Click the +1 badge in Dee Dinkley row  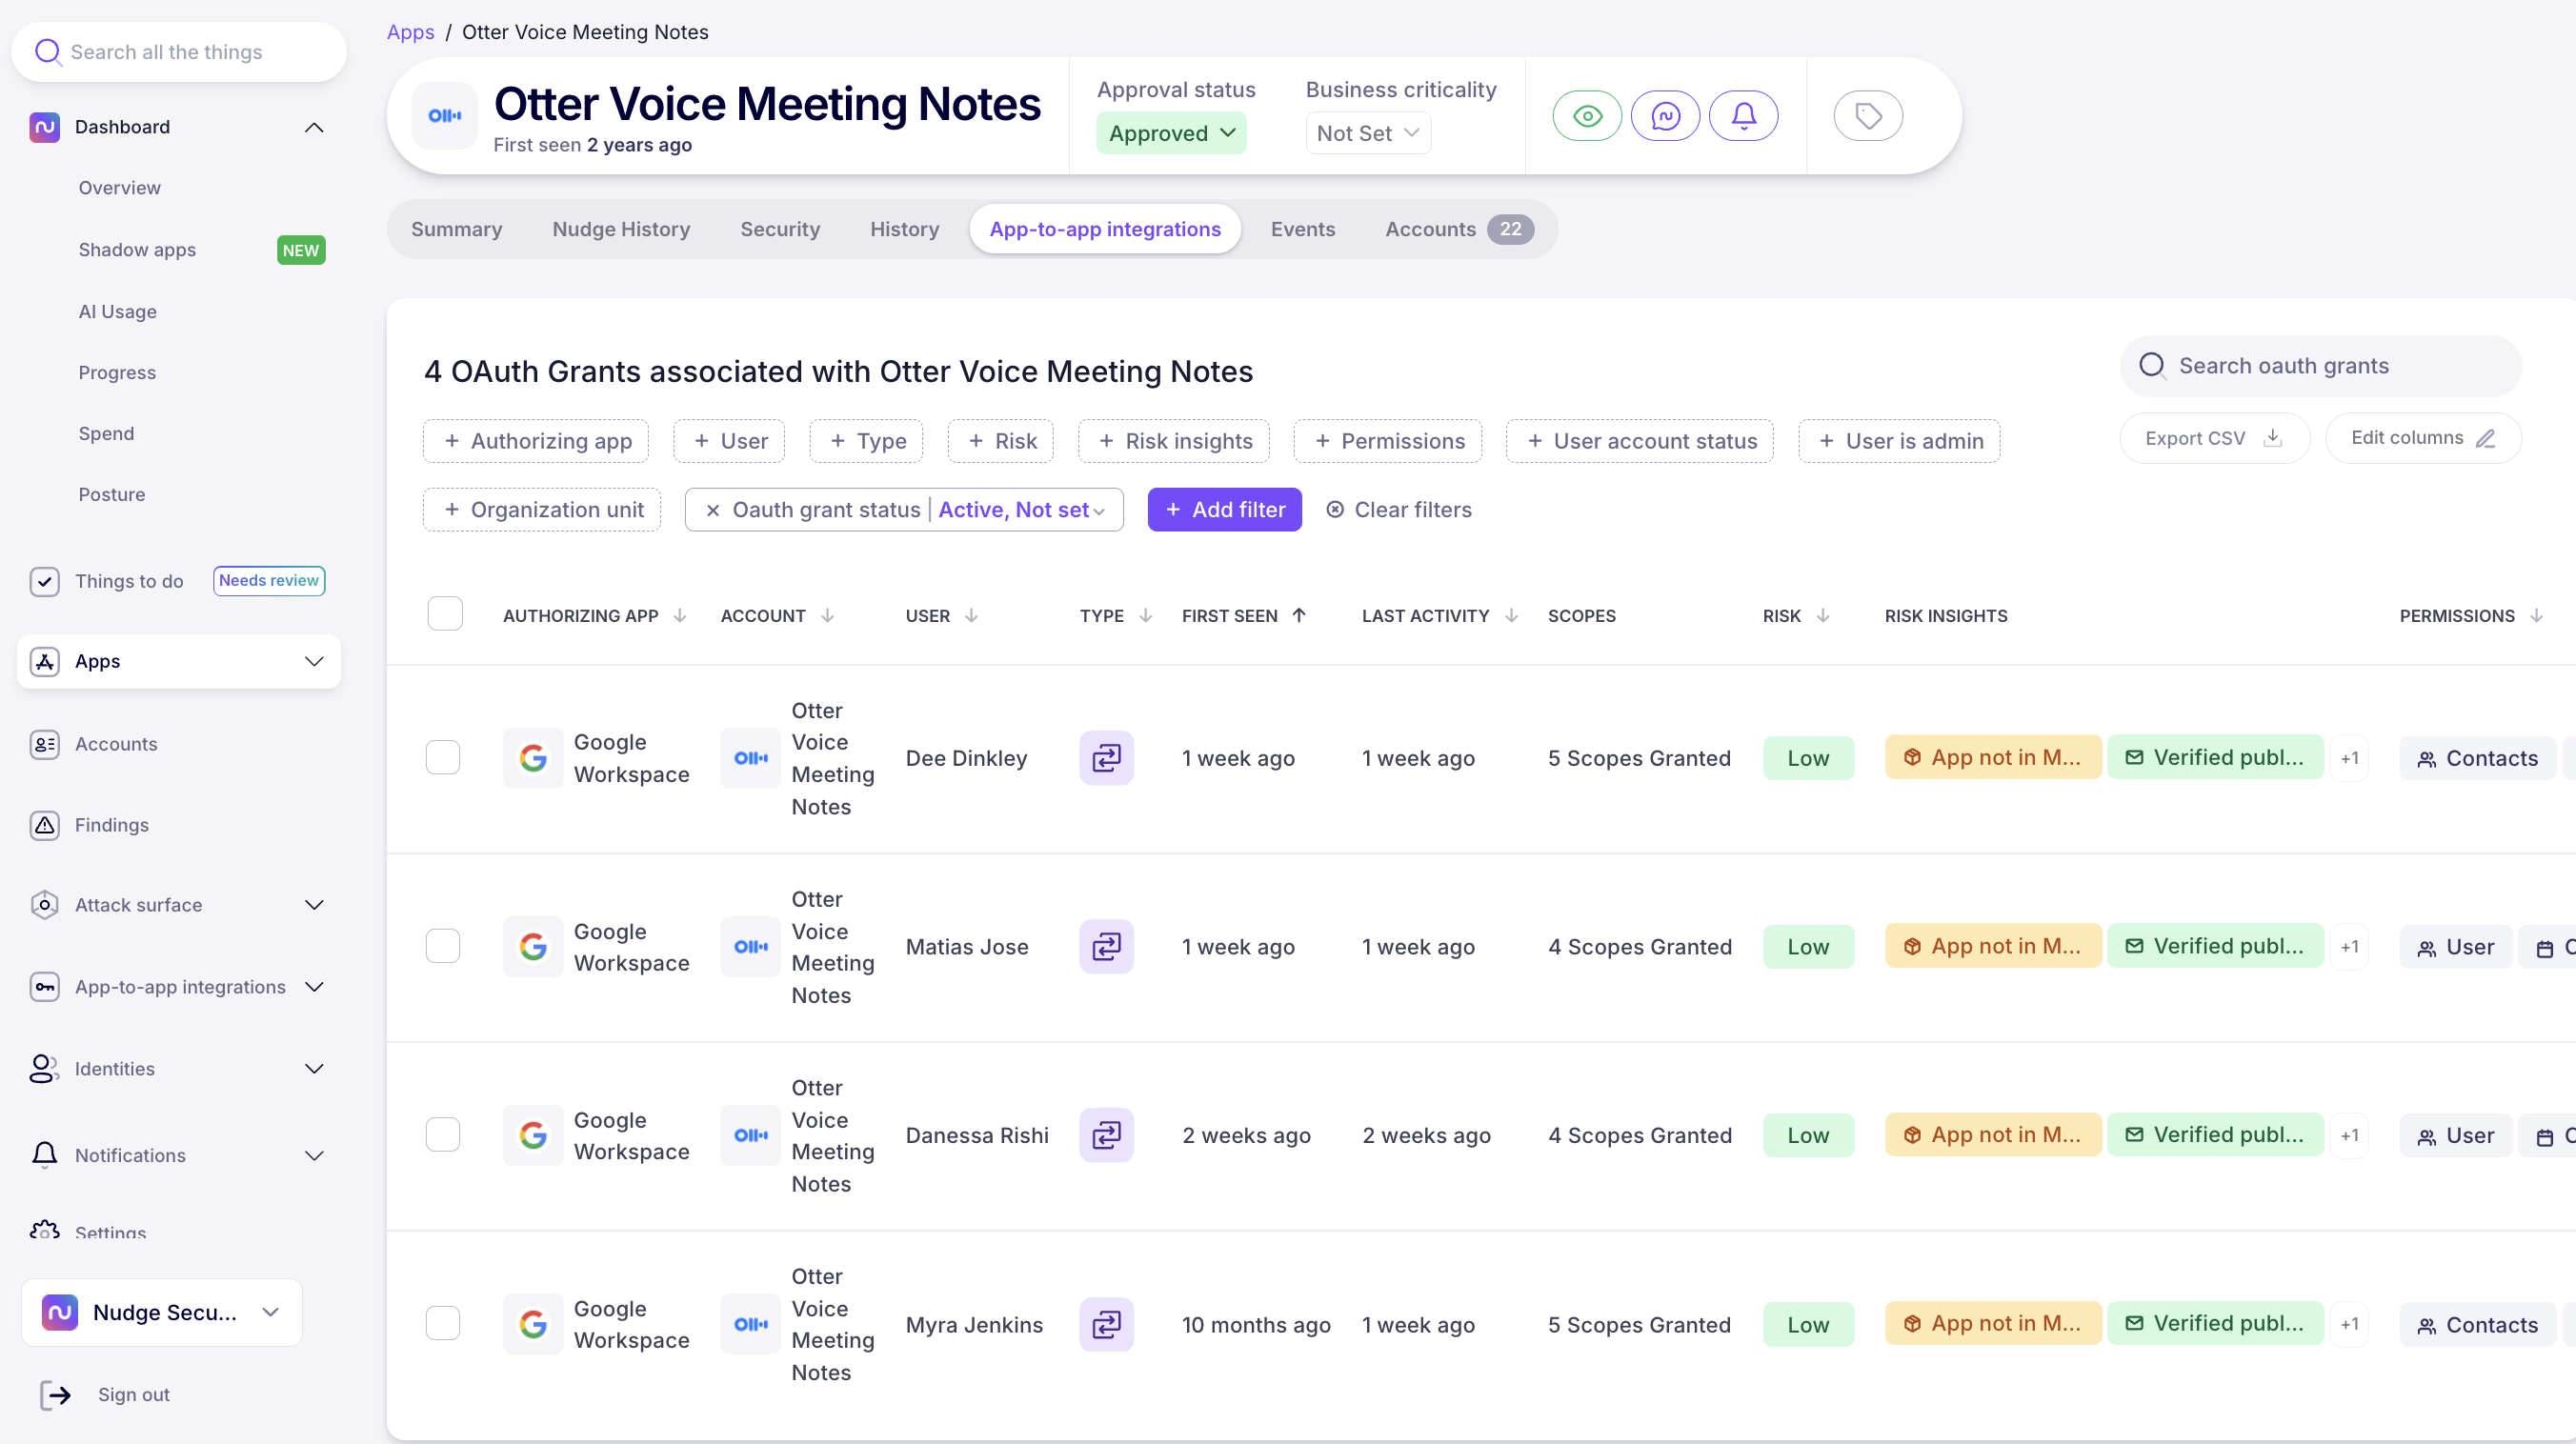coord(2349,758)
